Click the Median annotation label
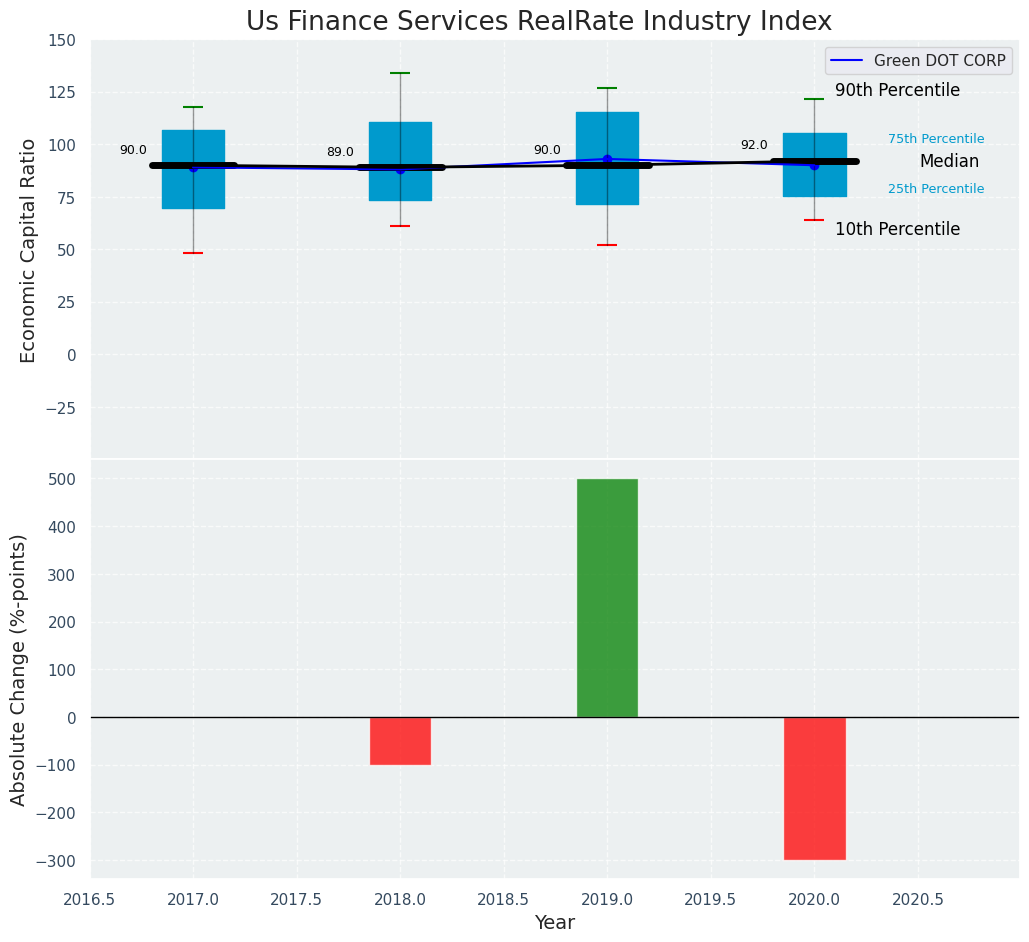 (949, 161)
